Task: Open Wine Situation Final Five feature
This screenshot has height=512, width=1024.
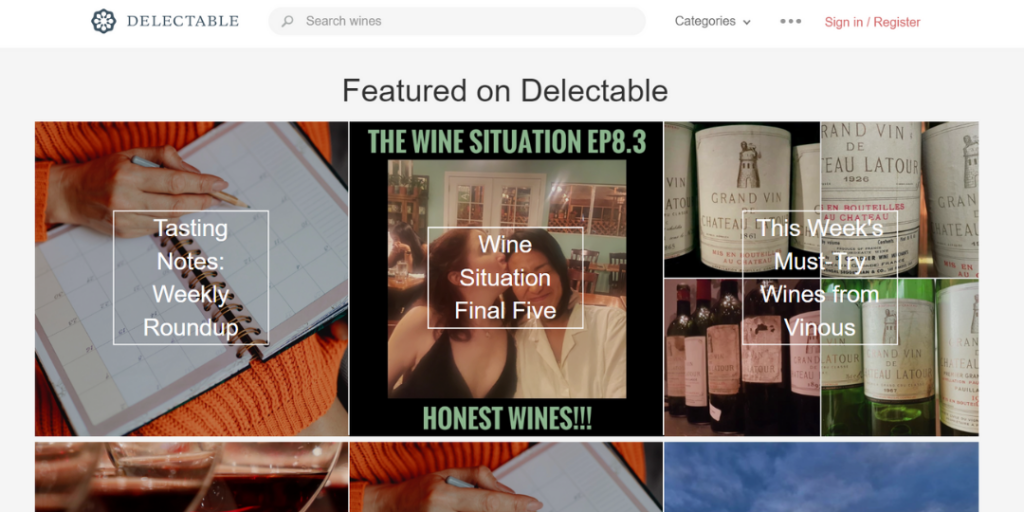Action: (506, 278)
